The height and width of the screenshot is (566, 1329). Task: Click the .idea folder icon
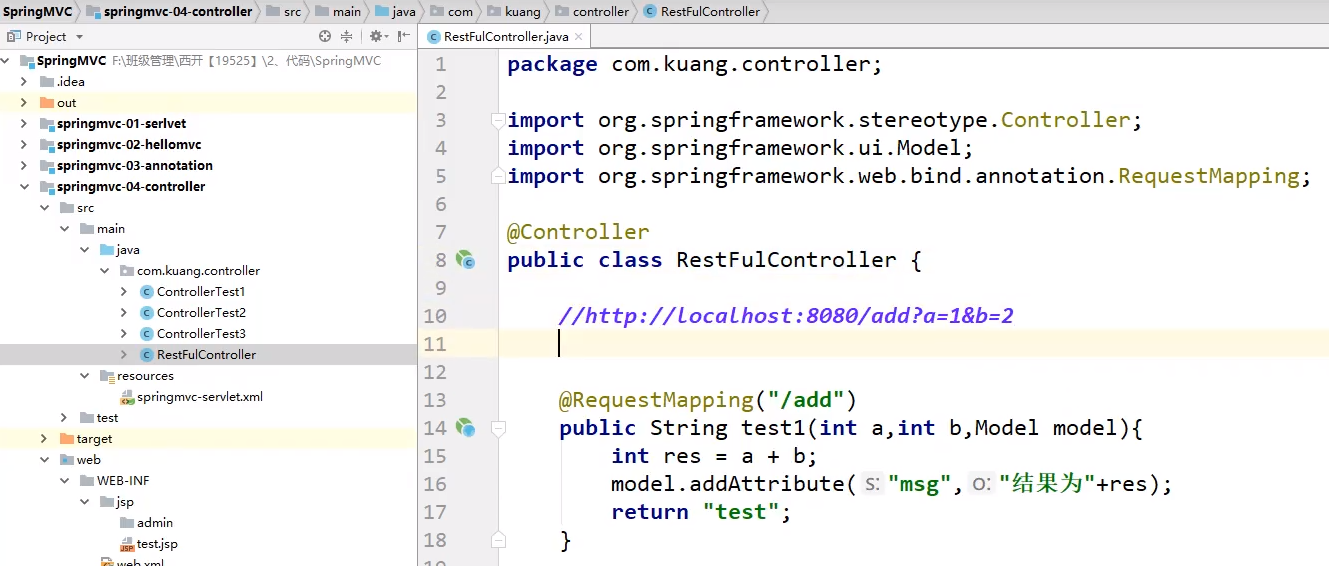point(47,82)
